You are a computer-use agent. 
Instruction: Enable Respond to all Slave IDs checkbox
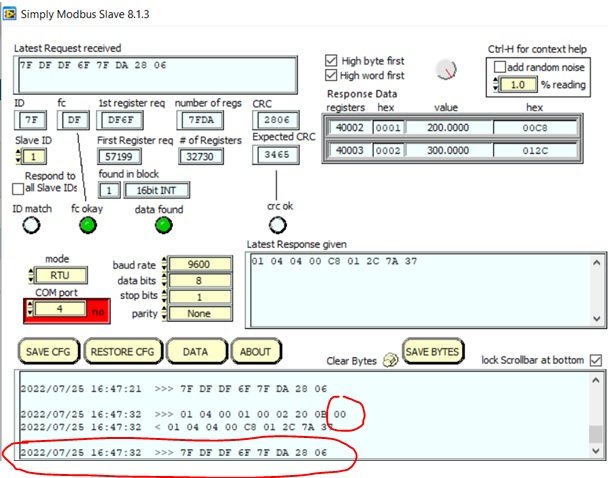click(18, 189)
